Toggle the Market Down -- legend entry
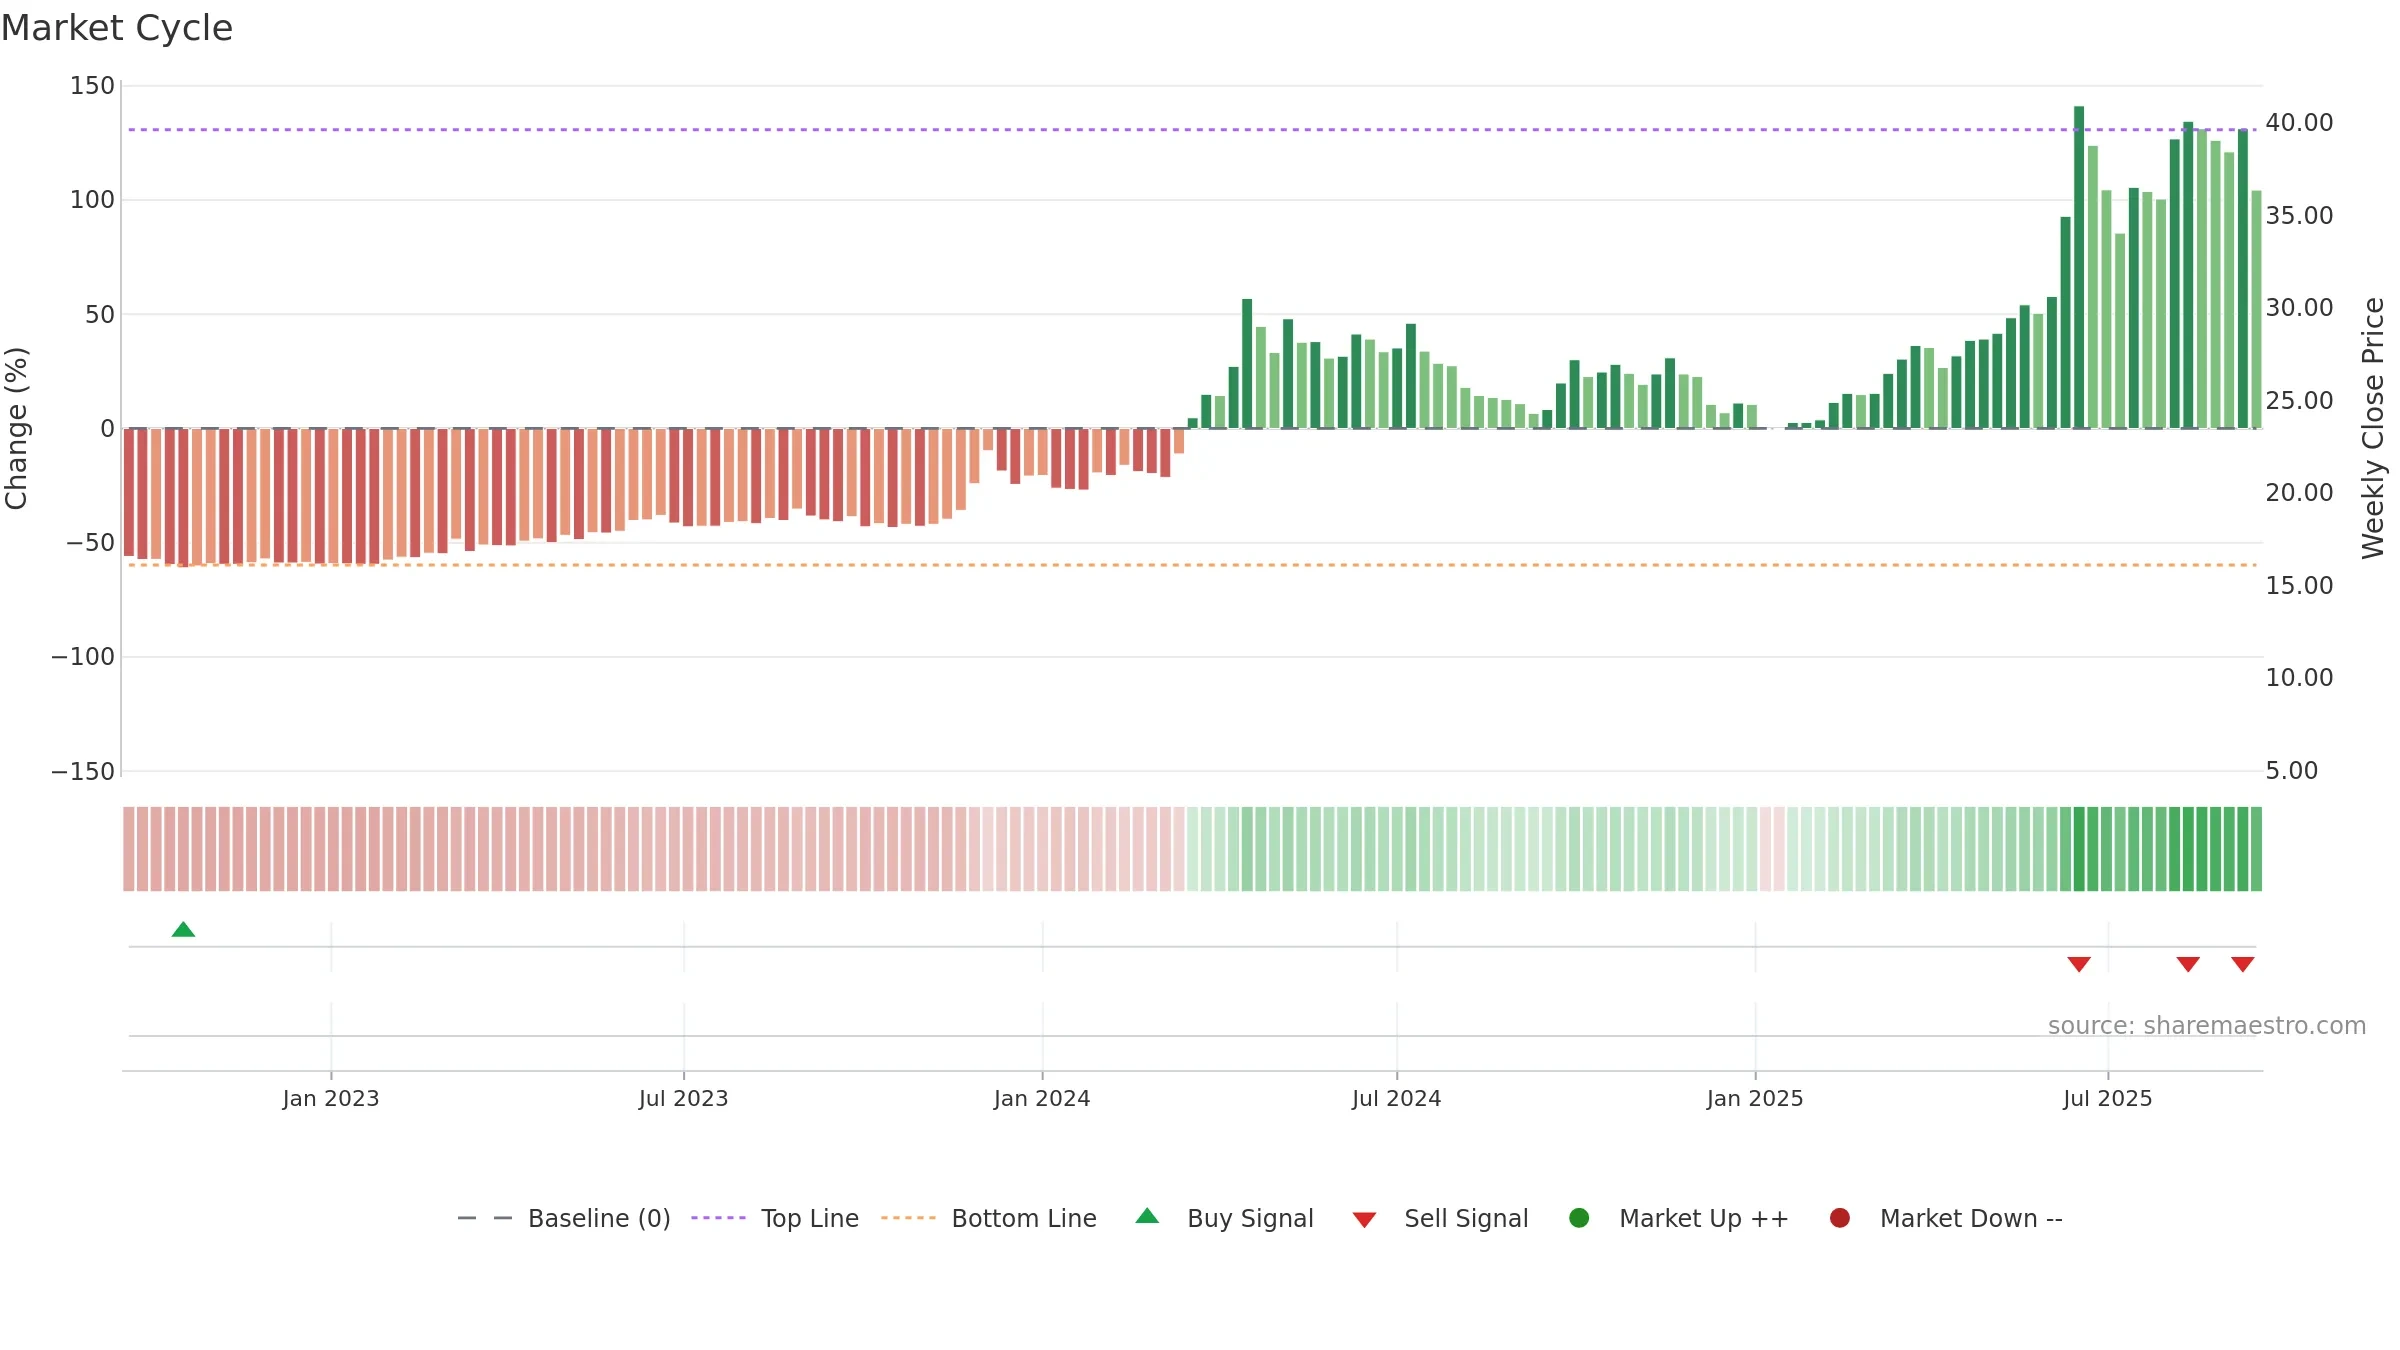Viewport: 2400px width, 1350px height. [1946, 1218]
